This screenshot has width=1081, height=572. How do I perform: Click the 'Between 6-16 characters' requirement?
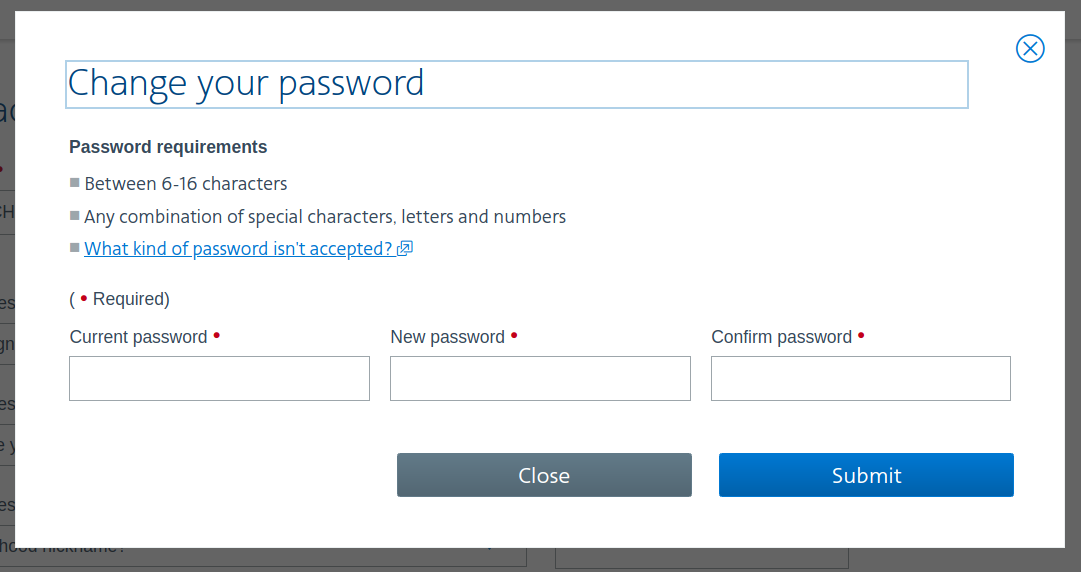click(x=186, y=184)
